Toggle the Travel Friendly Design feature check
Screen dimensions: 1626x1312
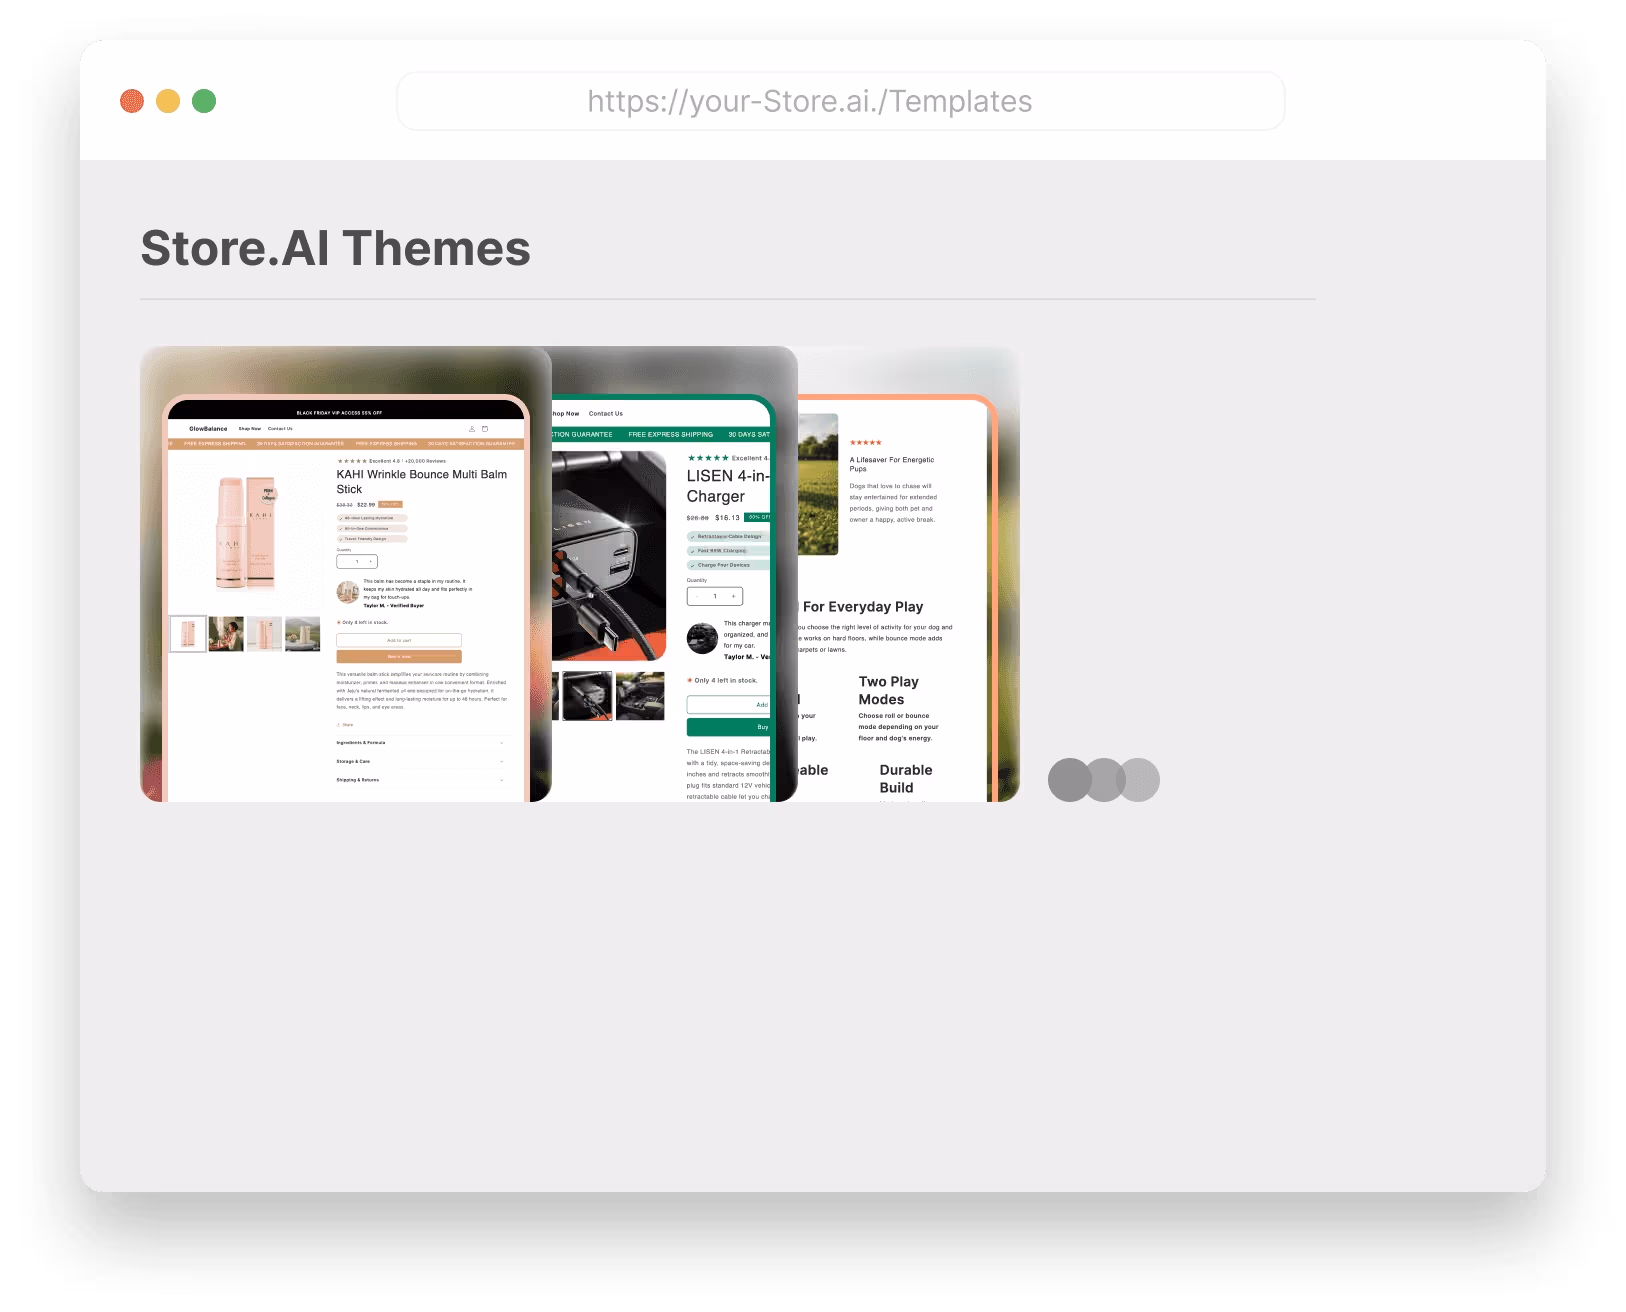point(341,539)
